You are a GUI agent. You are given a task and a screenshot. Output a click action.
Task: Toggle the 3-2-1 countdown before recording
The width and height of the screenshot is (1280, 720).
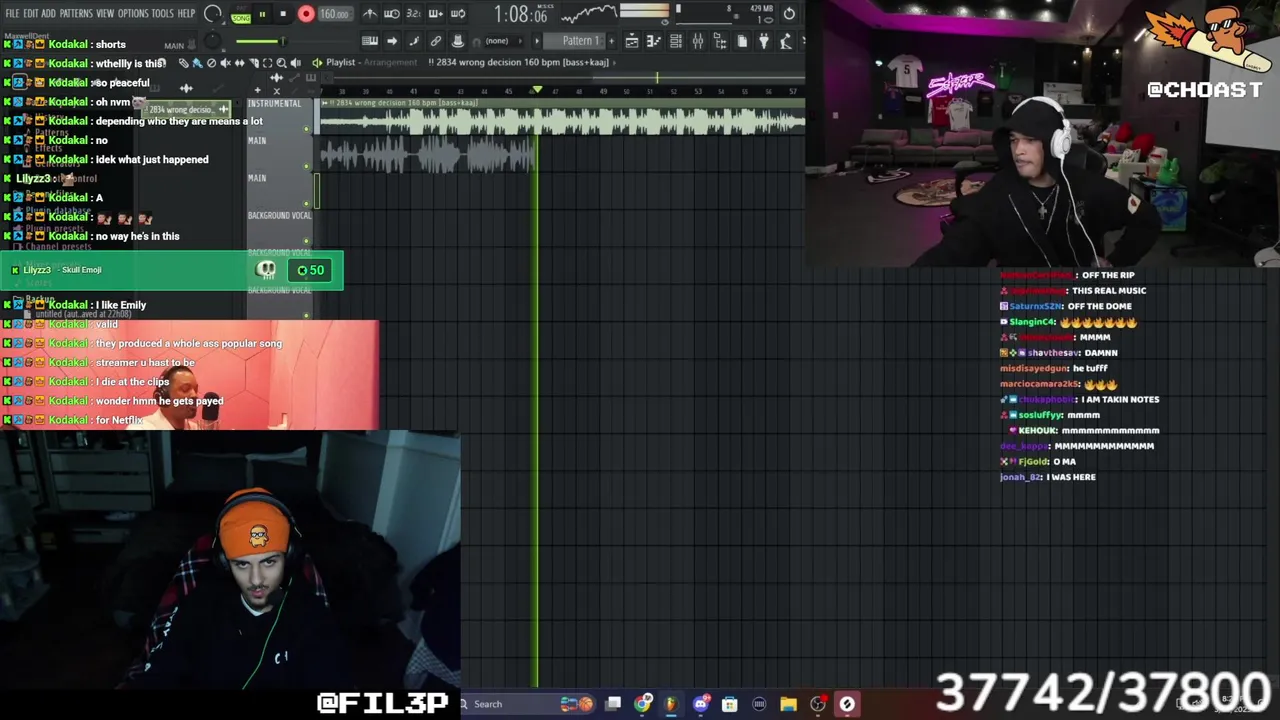414,14
